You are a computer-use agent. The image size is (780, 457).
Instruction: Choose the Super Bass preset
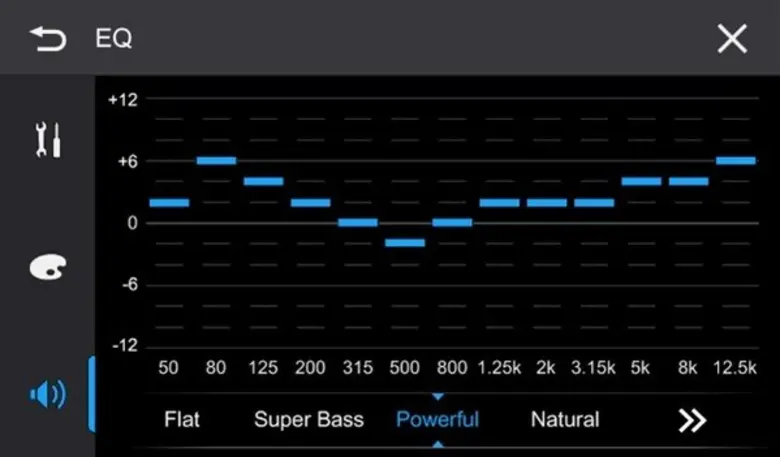(309, 420)
